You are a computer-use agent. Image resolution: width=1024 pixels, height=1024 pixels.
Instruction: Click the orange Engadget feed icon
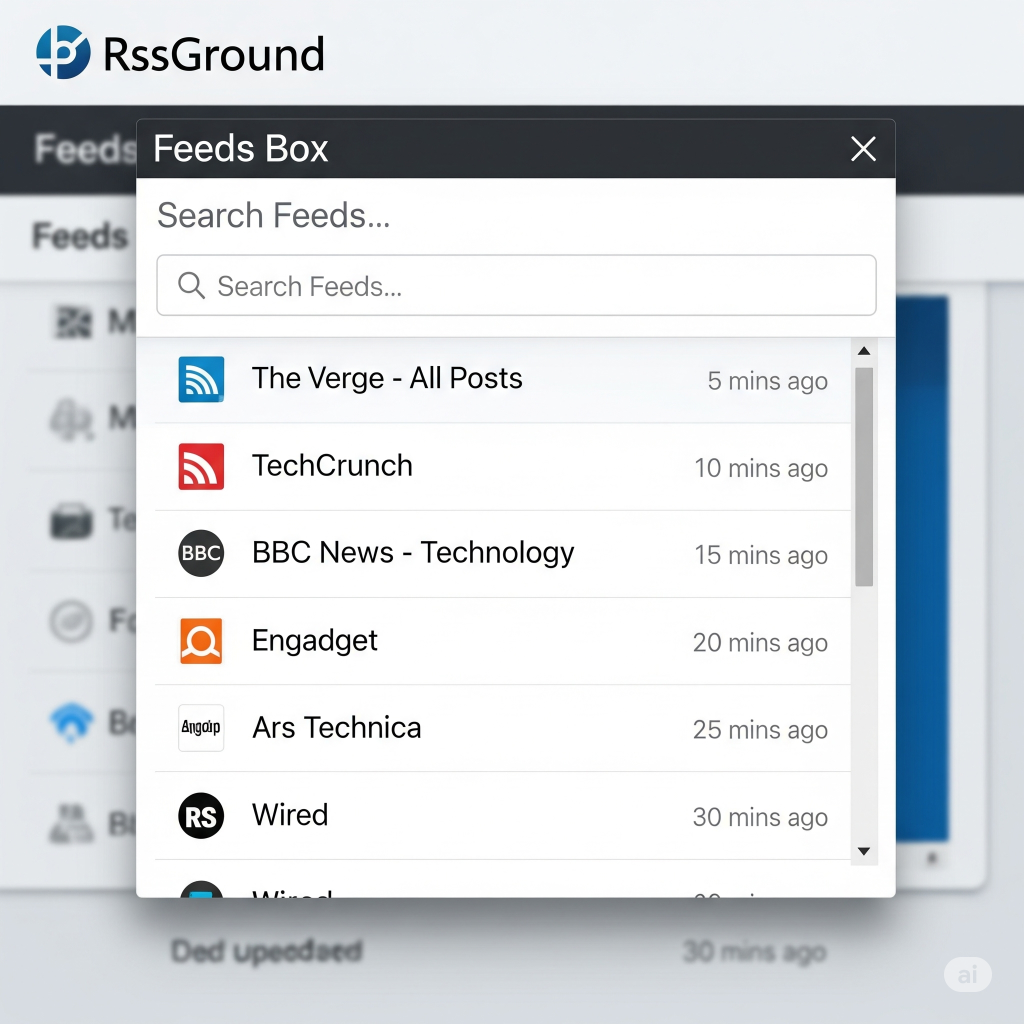(201, 641)
